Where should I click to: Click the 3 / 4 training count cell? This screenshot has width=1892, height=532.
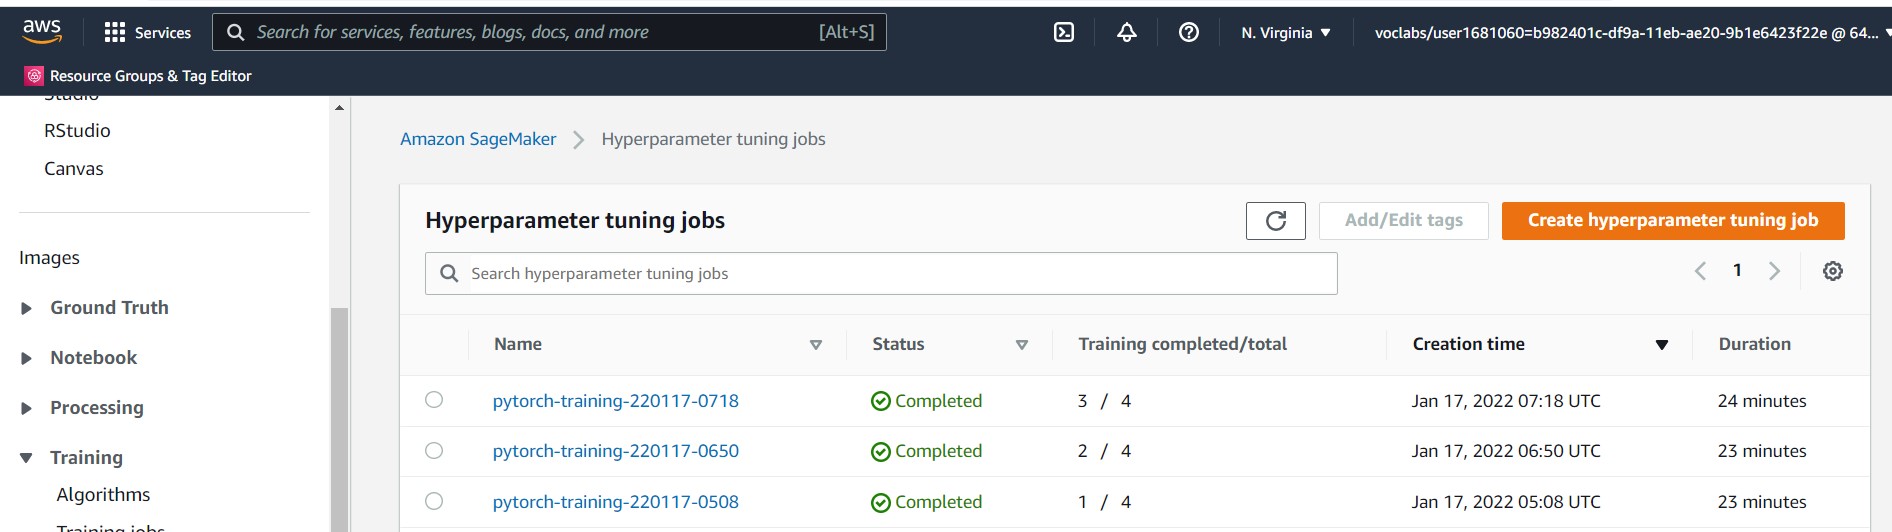[x=1104, y=401]
